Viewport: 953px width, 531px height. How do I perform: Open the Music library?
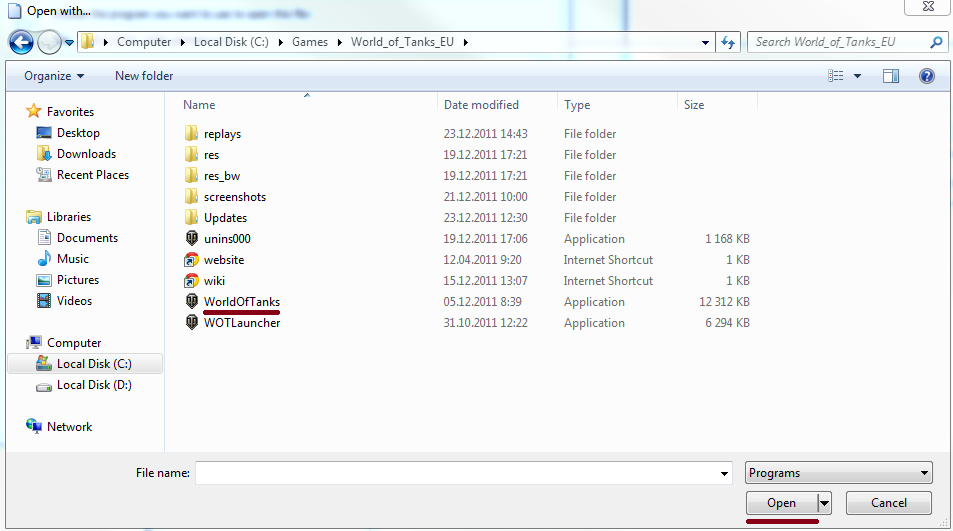[72, 259]
